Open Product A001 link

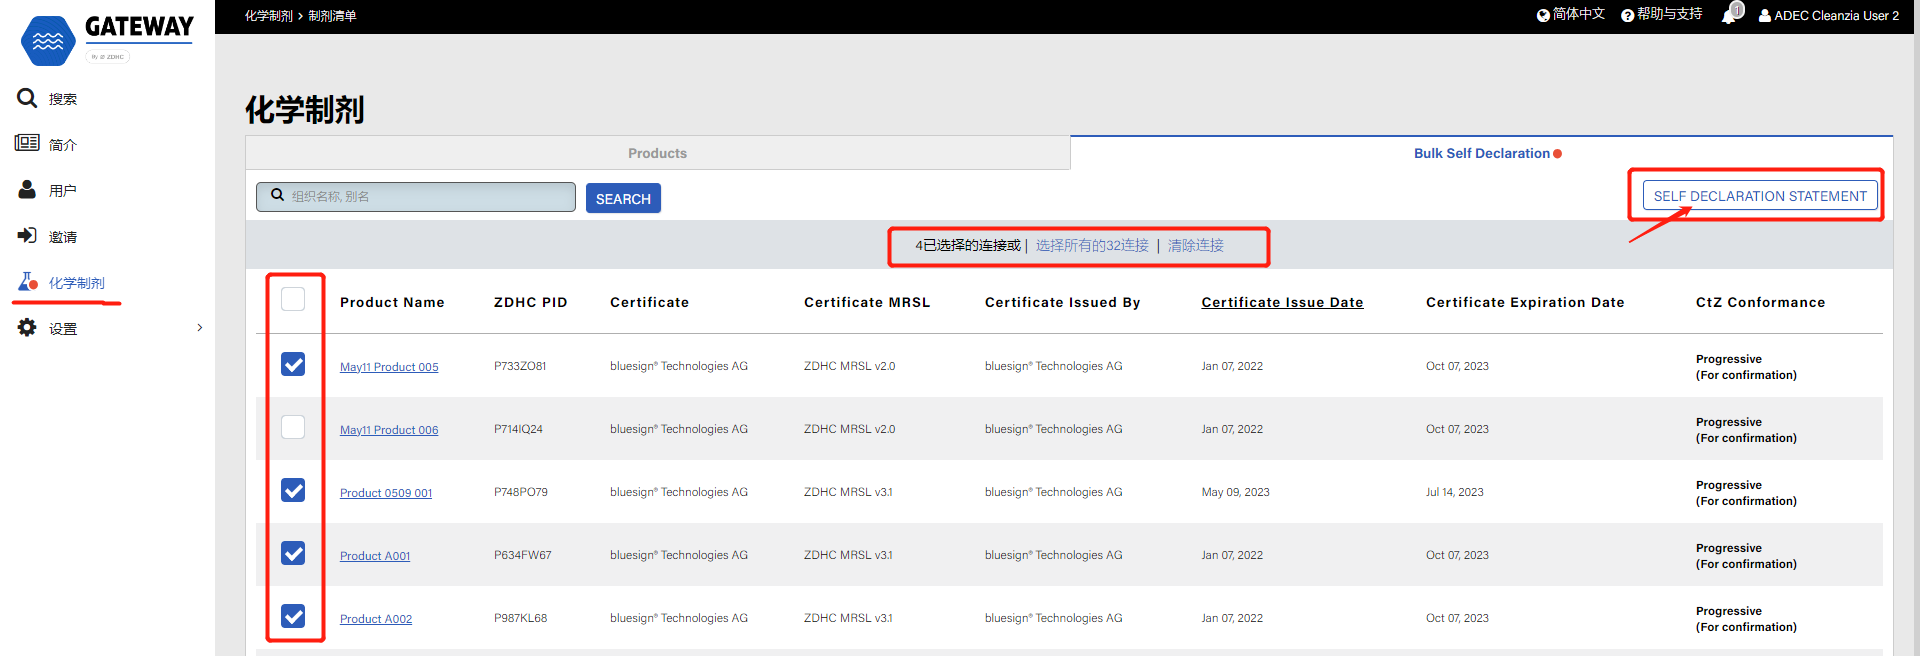click(375, 556)
